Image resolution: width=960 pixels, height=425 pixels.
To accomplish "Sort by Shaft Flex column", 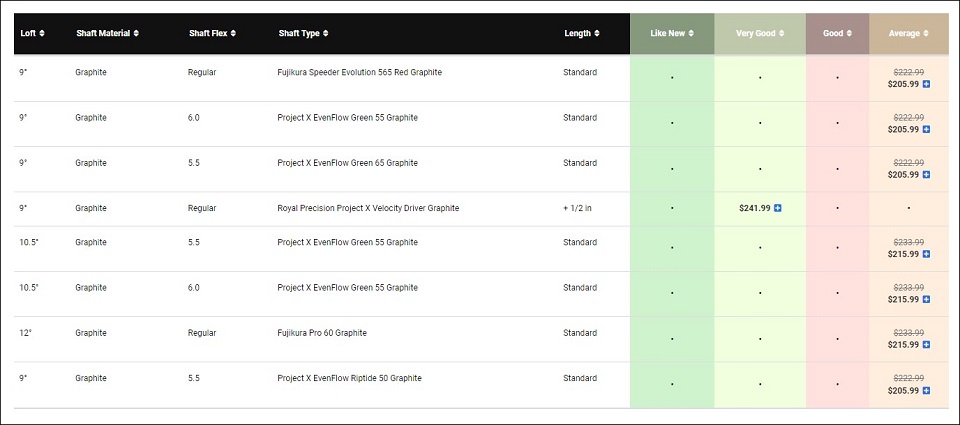I will [212, 33].
